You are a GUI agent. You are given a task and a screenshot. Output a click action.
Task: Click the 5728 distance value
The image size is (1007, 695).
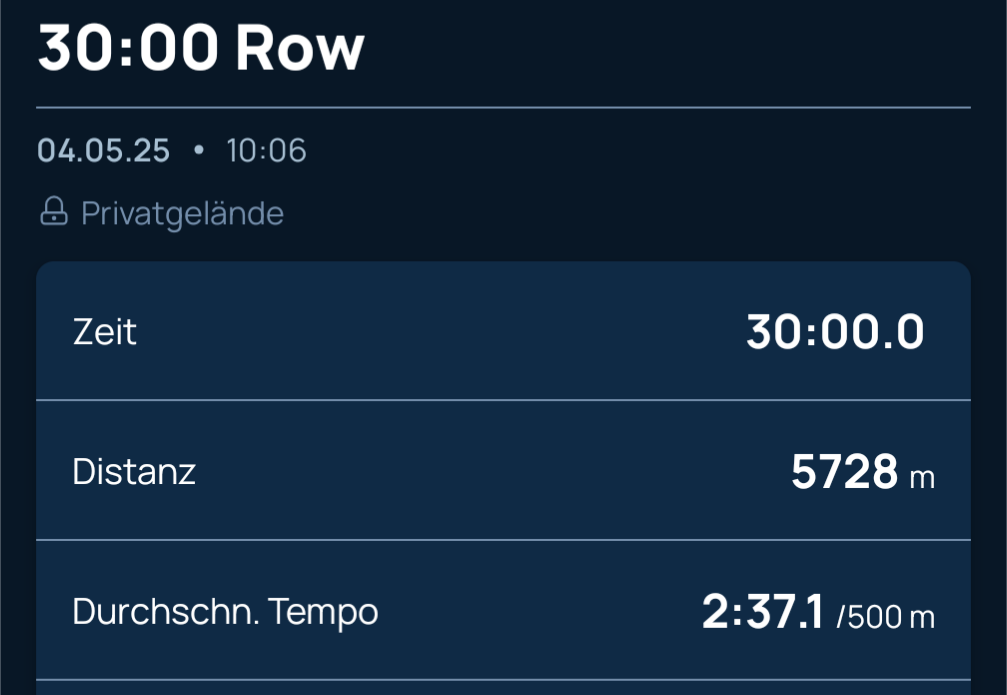point(845,472)
